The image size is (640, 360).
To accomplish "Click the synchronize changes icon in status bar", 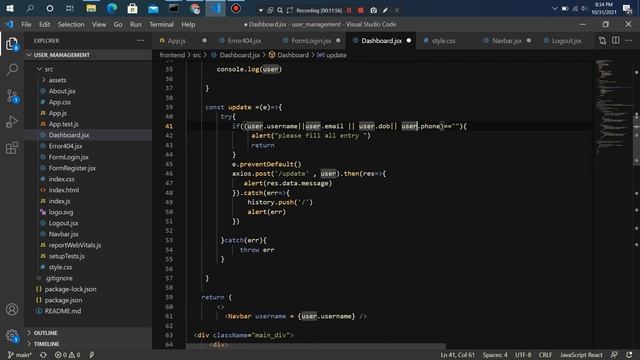I will point(43,355).
